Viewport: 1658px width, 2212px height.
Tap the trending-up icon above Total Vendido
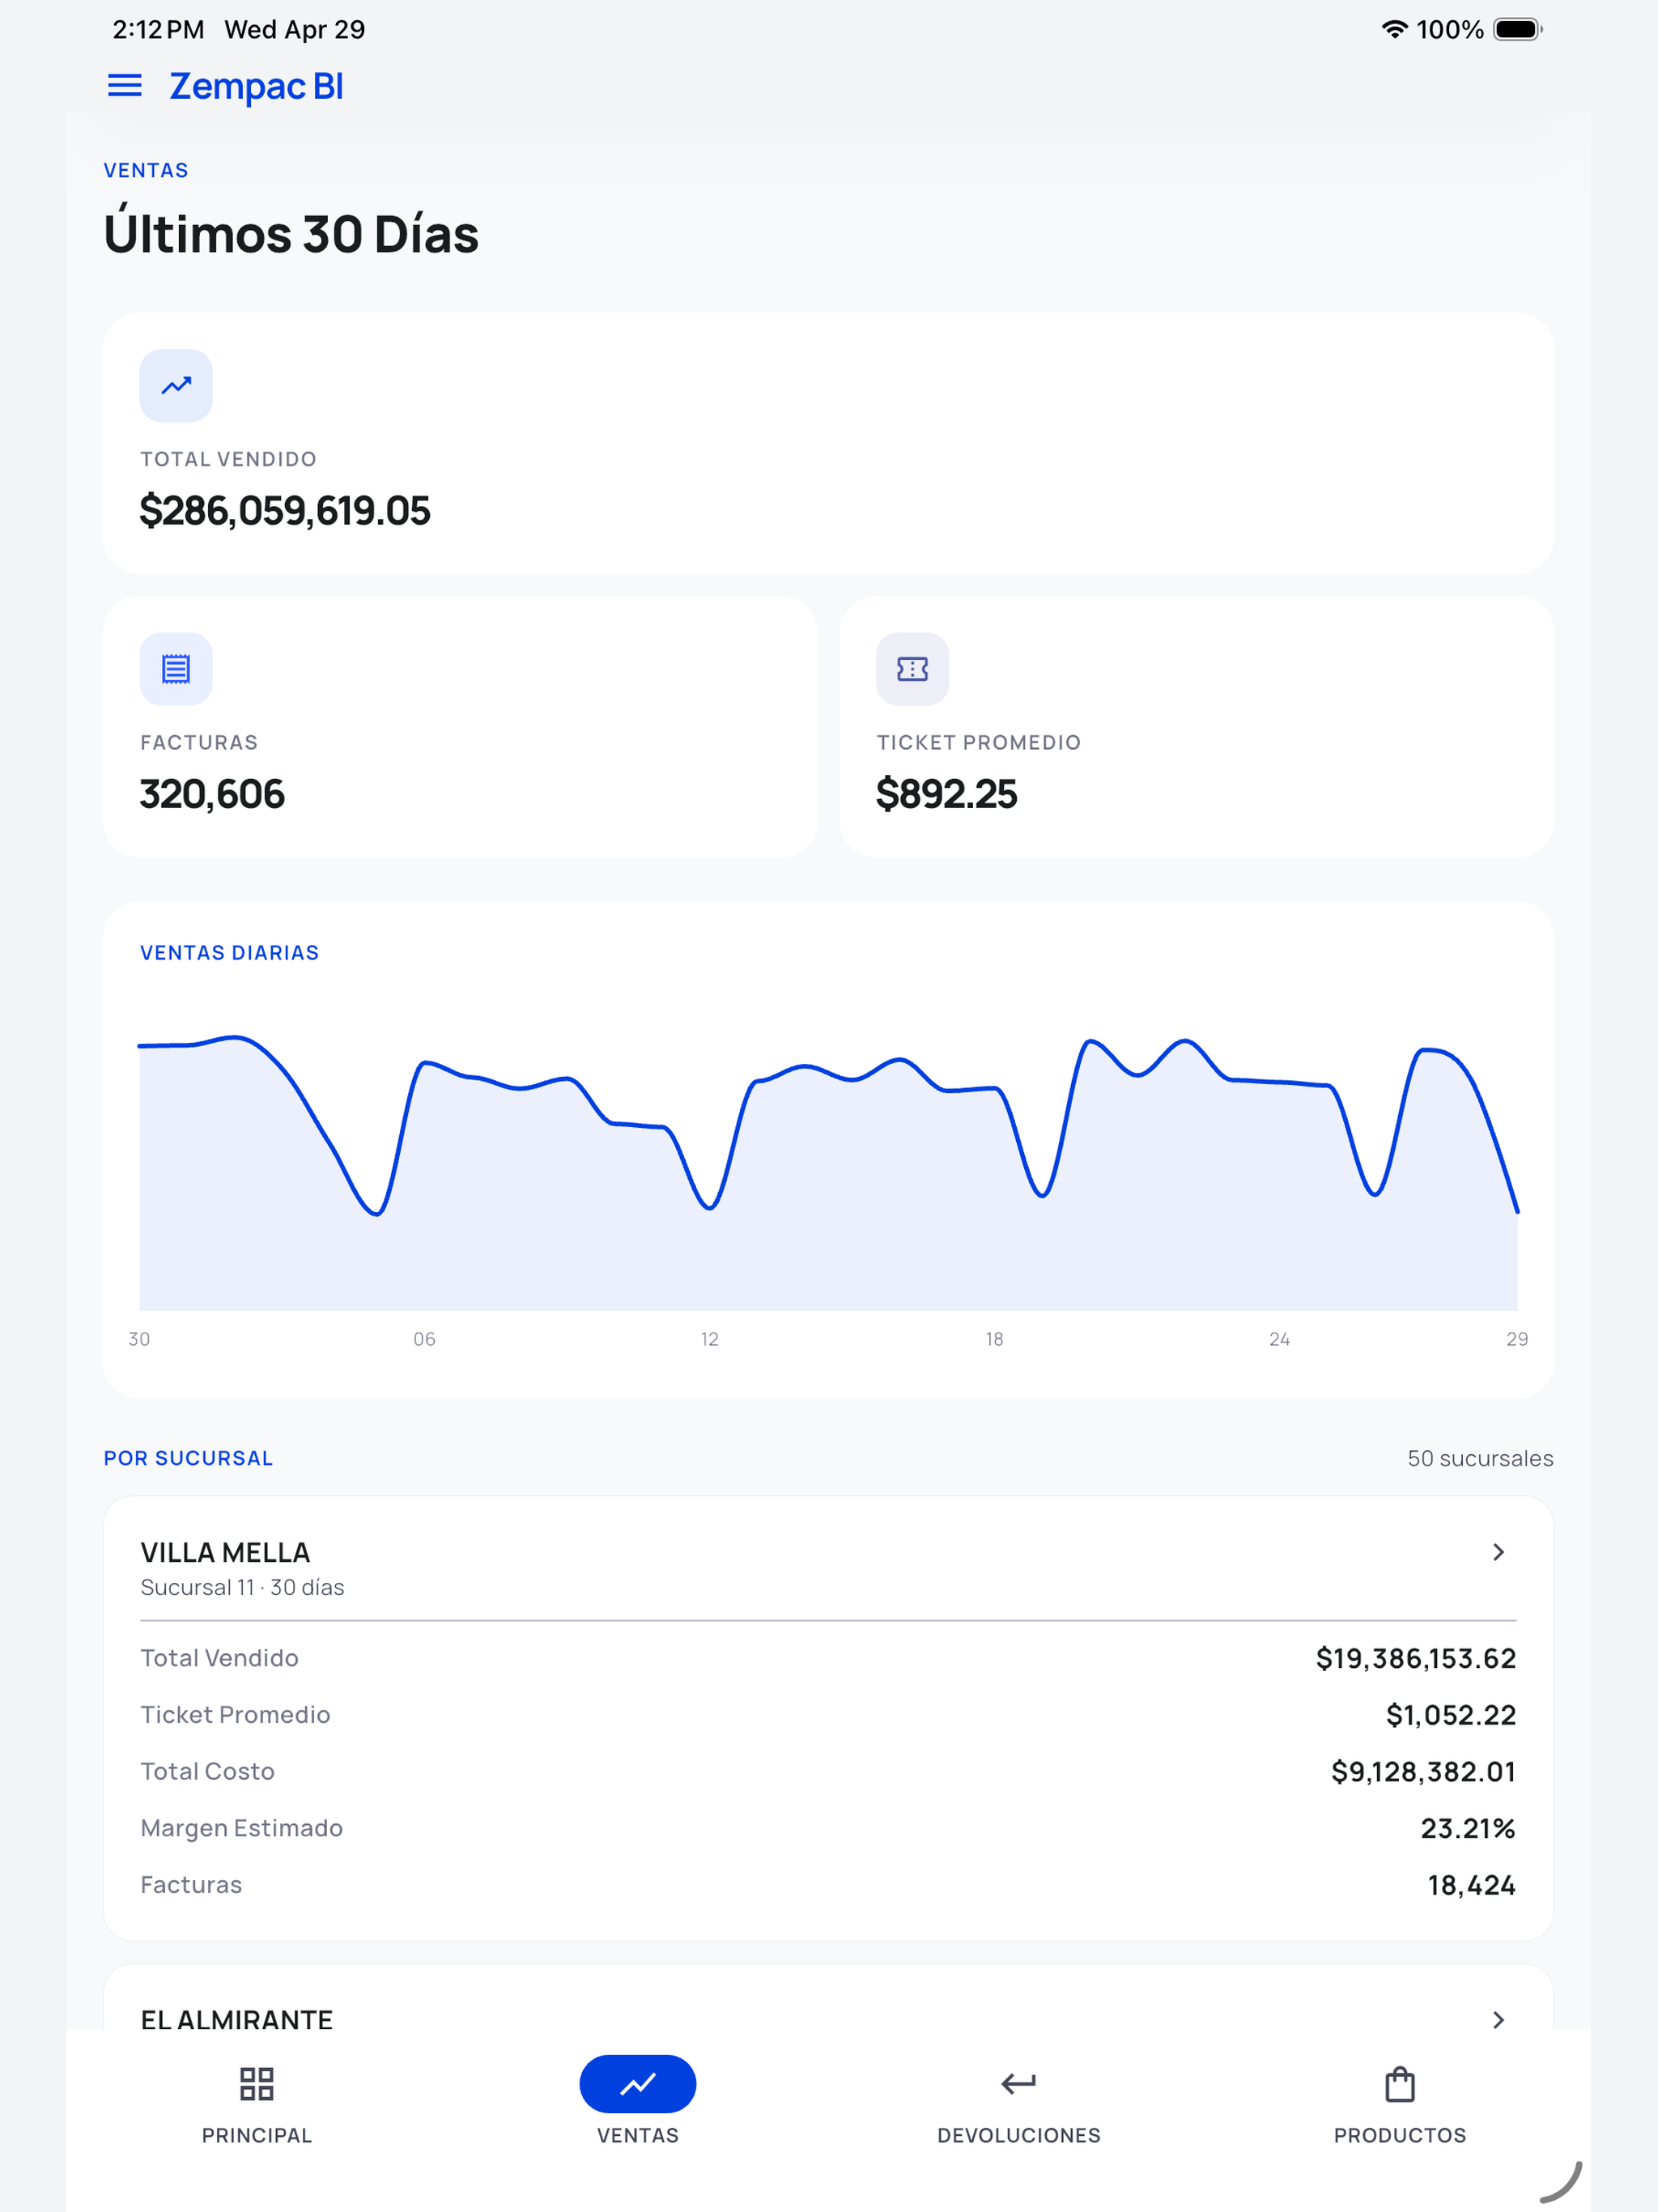pyautogui.click(x=176, y=385)
